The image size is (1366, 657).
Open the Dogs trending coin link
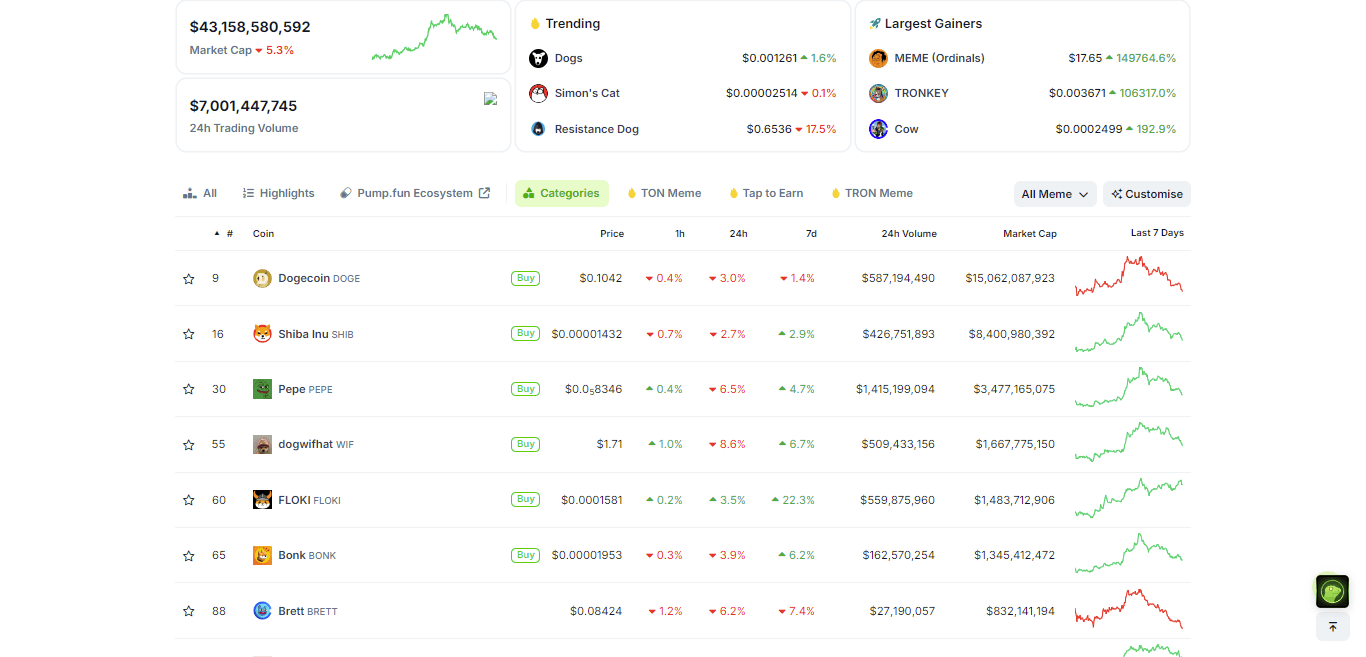569,58
